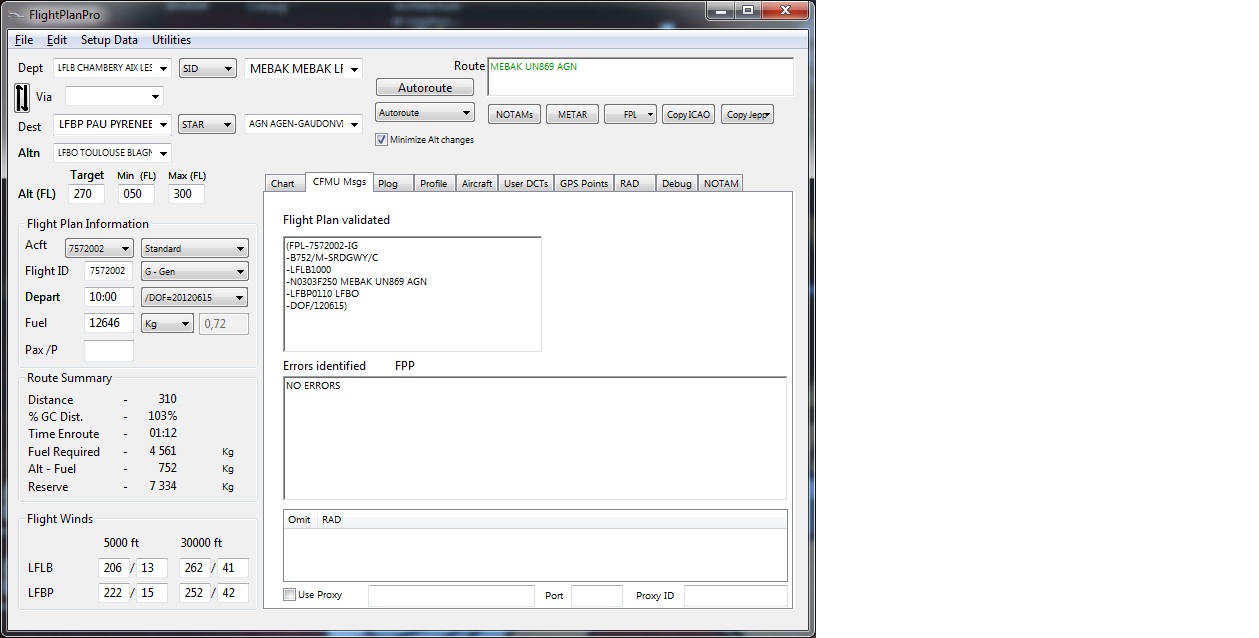Click the Port input field
The width and height of the screenshot is (1259, 638).
(597, 596)
